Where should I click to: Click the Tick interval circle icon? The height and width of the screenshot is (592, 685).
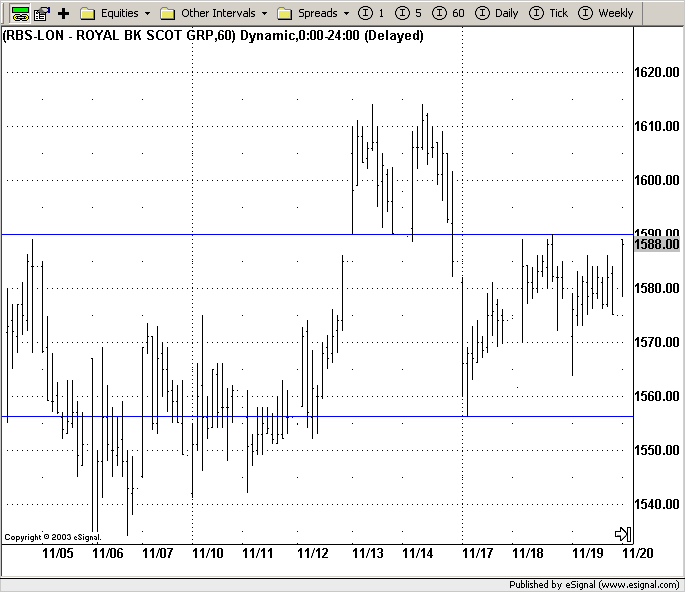[536, 14]
